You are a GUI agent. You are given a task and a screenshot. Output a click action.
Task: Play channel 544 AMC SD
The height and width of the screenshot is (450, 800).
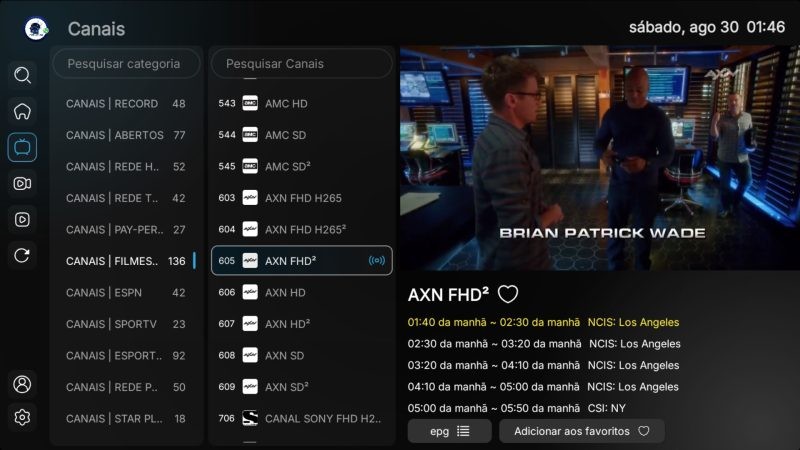tap(302, 135)
